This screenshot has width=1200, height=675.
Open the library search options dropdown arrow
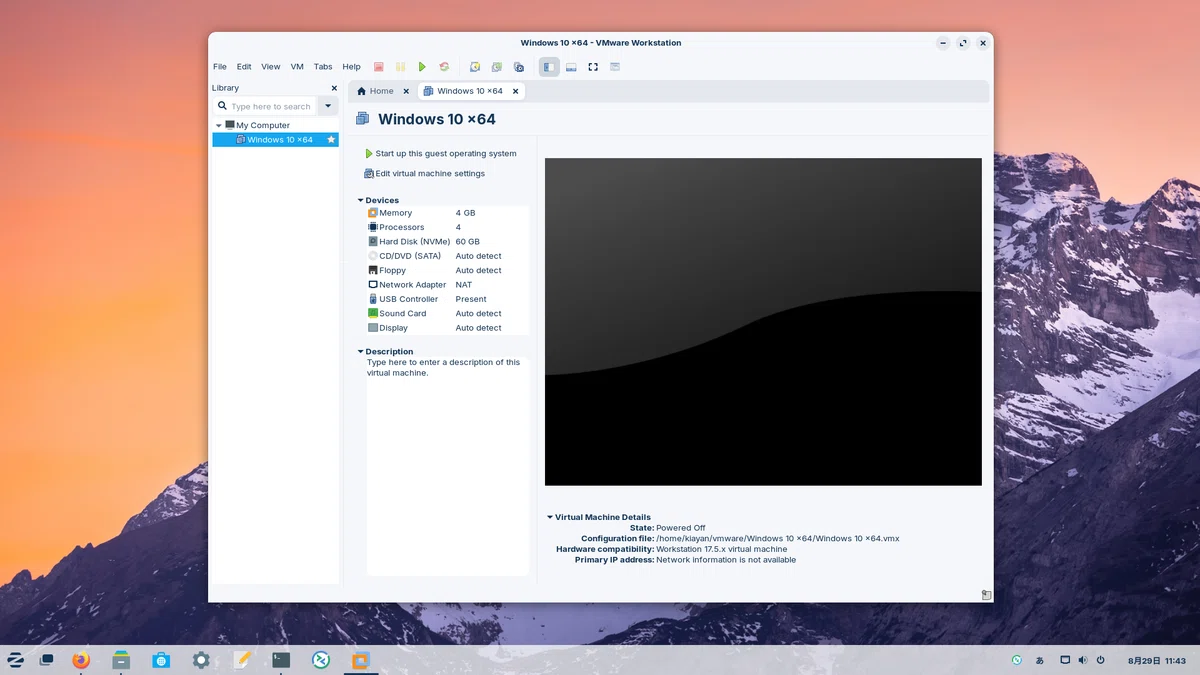328,106
